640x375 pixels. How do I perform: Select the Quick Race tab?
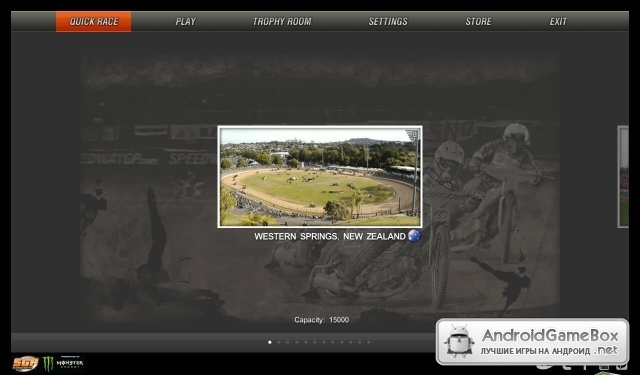coord(93,22)
